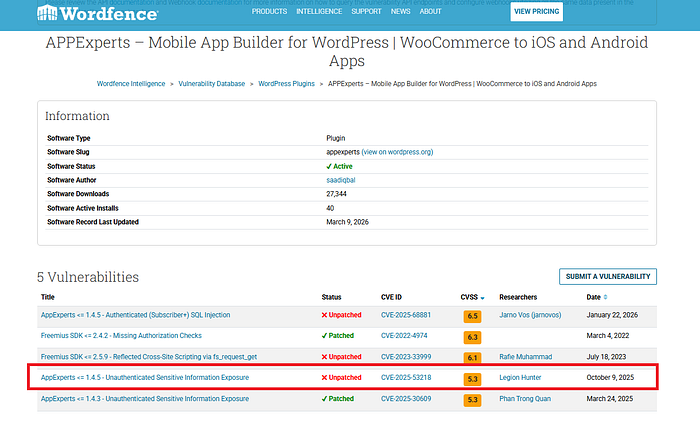Select the March 4, 2022 date

click(x=608, y=335)
